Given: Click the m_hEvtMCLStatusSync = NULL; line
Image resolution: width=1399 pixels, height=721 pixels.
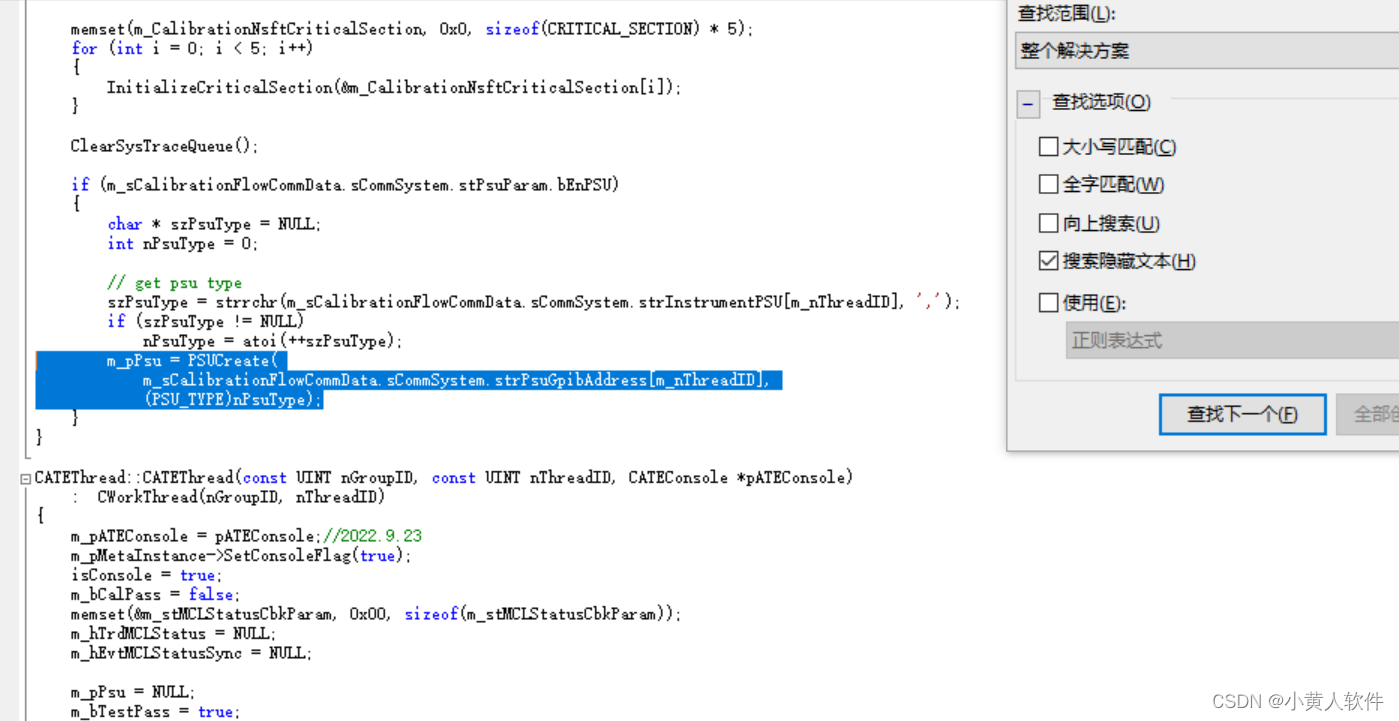Looking at the screenshot, I should 191,654.
